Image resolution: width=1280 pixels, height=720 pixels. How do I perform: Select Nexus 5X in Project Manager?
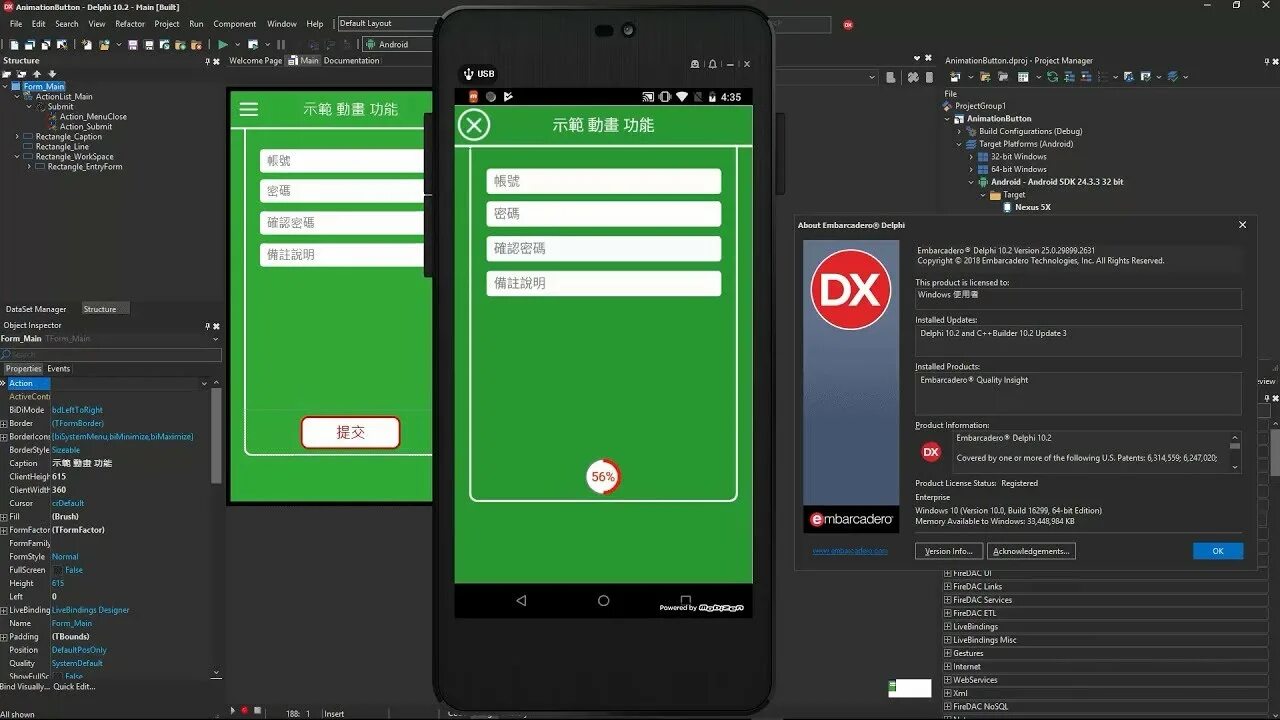(x=1033, y=207)
